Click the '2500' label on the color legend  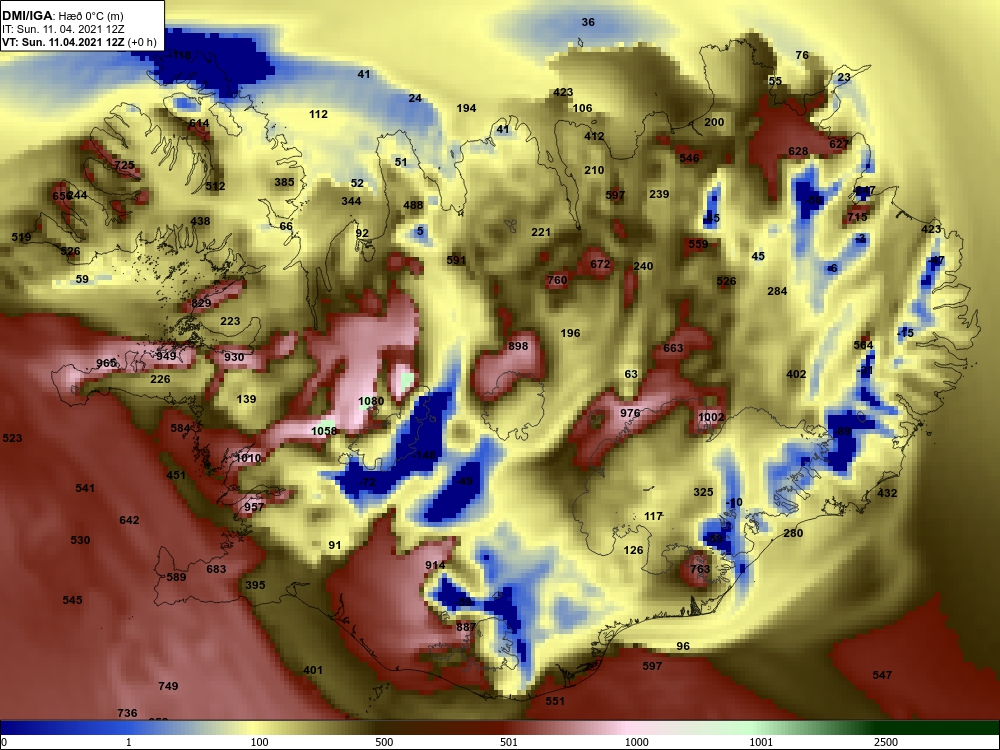pos(886,742)
